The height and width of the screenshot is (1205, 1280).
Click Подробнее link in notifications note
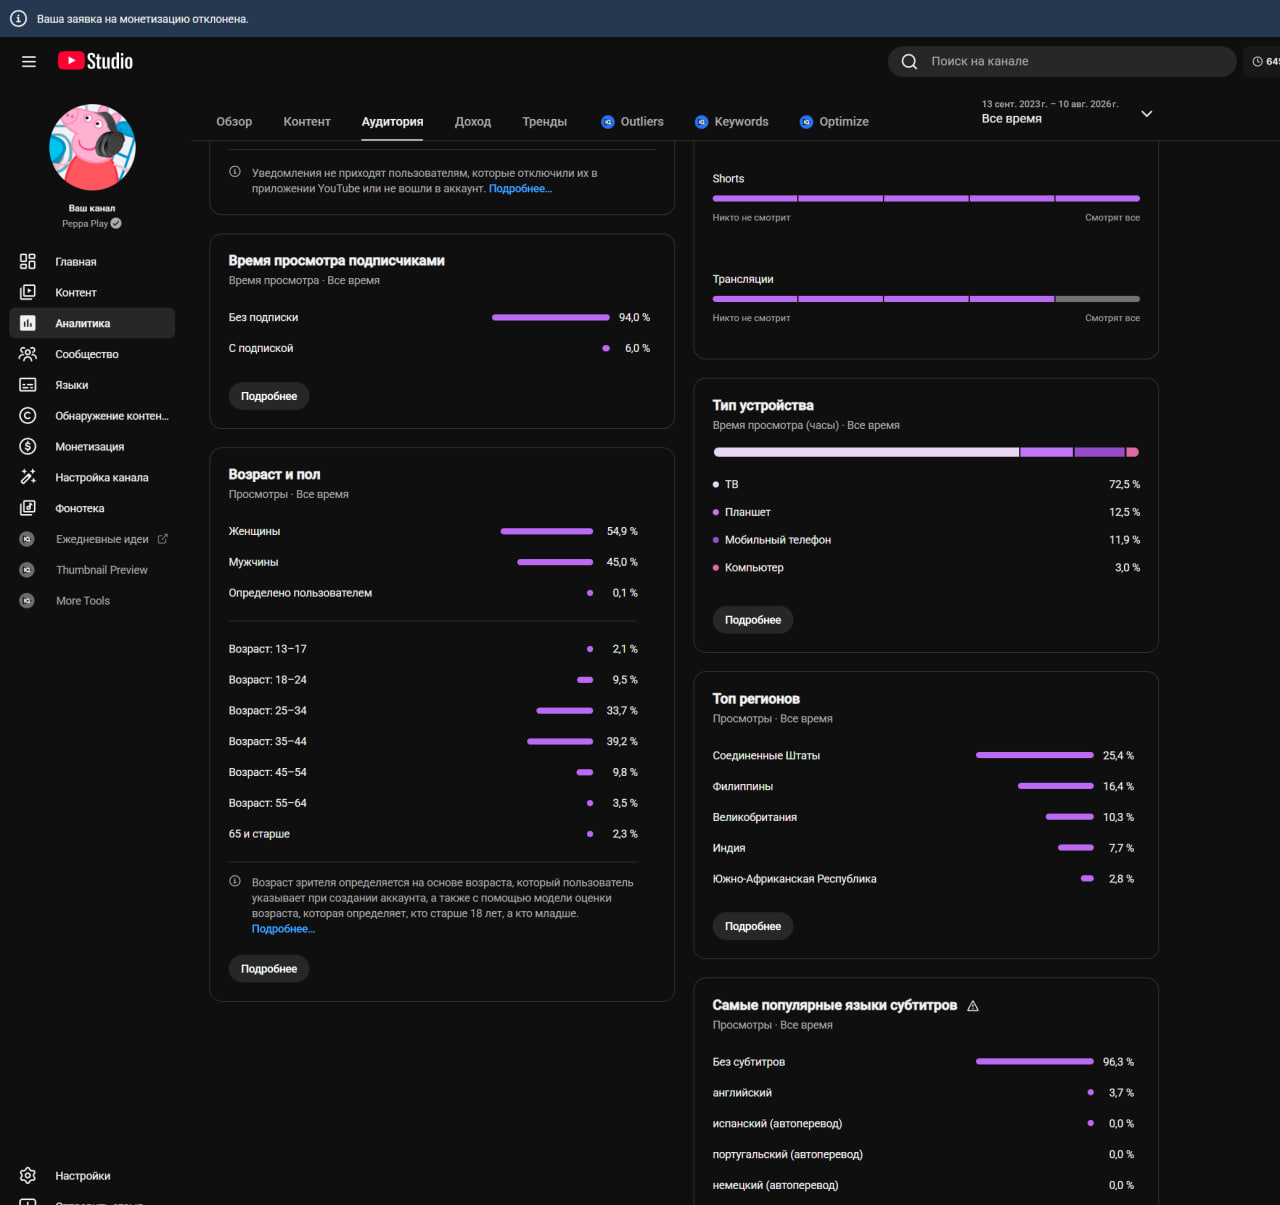click(520, 188)
